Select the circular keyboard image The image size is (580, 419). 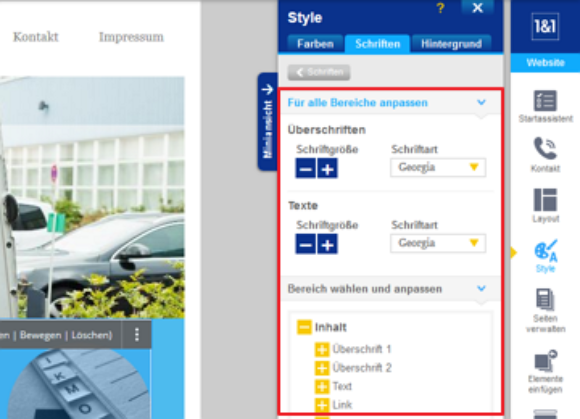pos(79,384)
